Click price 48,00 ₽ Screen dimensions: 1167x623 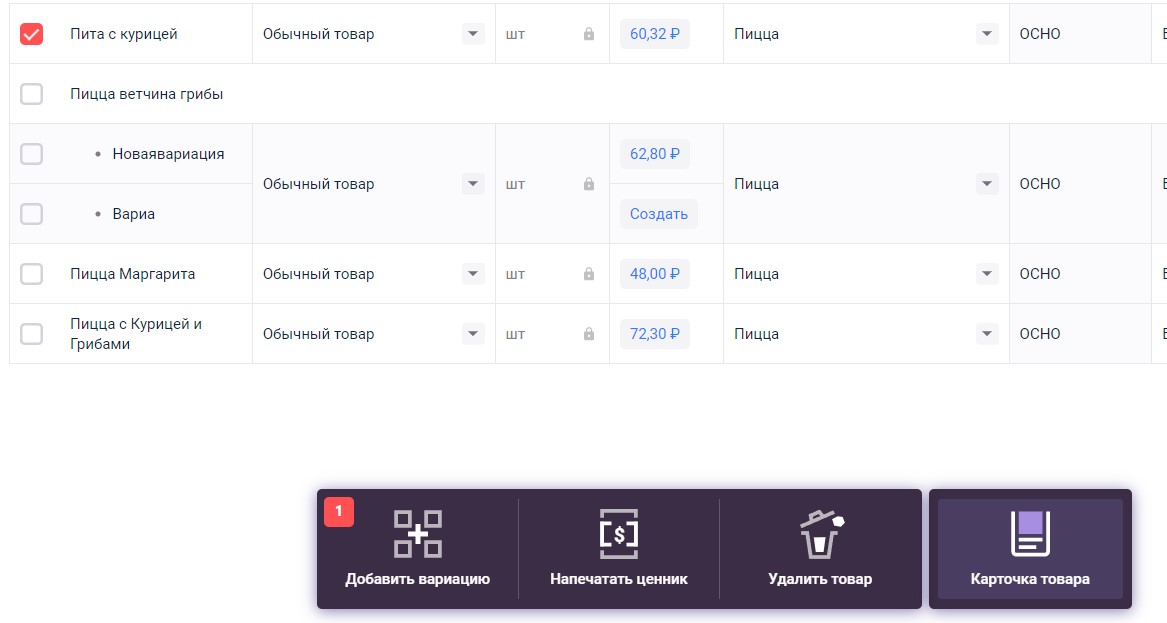click(655, 274)
